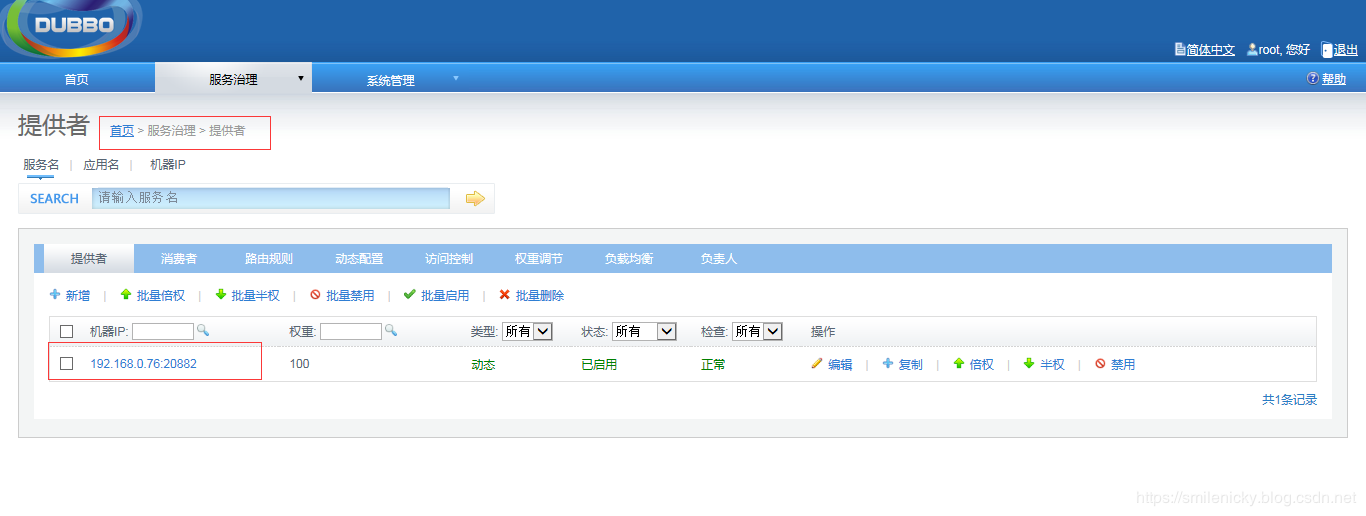Open the 状态 filter dropdown

644,331
